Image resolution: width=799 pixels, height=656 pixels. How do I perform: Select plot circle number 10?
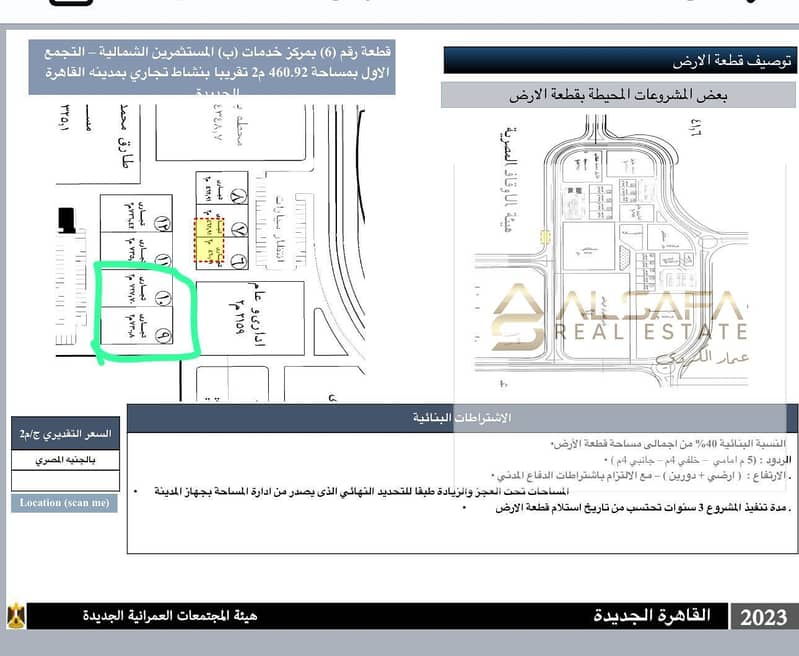[163, 298]
